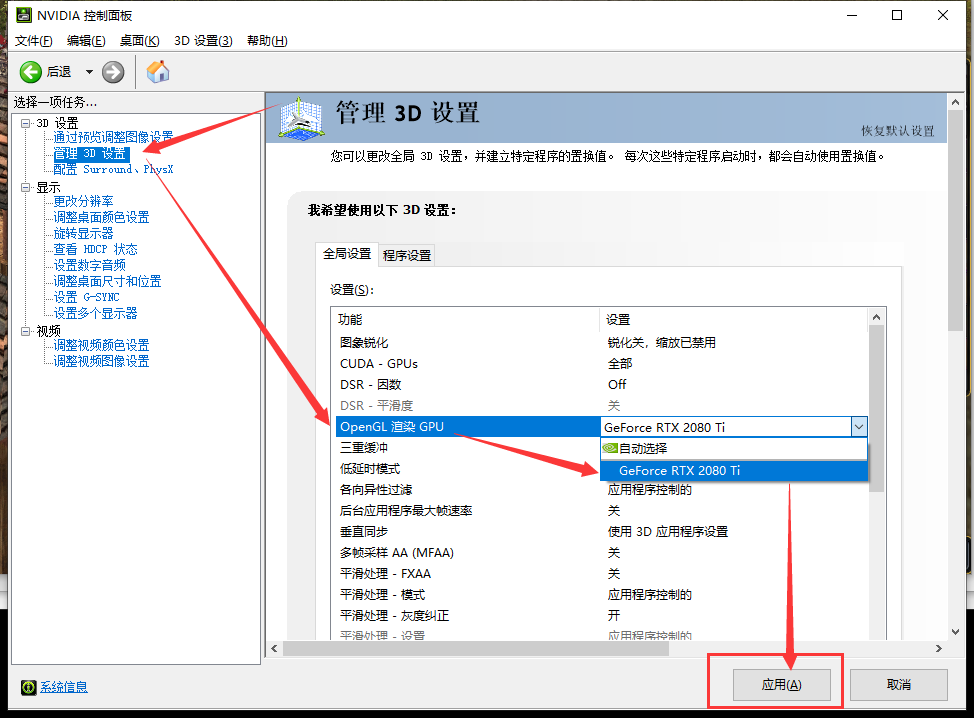The height and width of the screenshot is (718, 974).
Task: Click horizontal scrollbar right arrow
Action: coord(939,648)
